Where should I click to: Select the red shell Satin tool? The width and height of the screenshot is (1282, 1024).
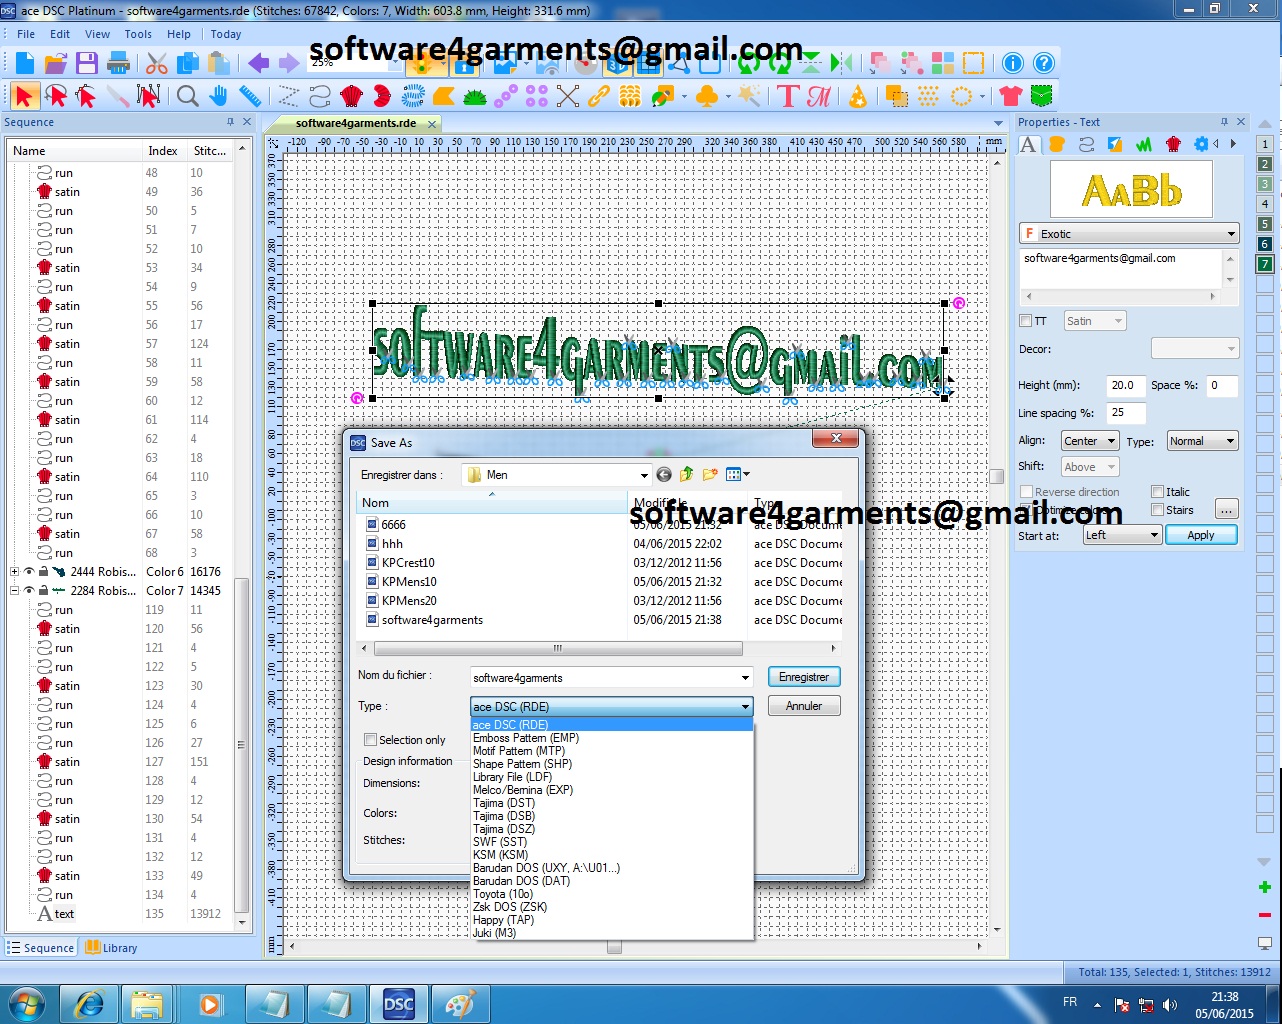pyautogui.click(x=351, y=96)
